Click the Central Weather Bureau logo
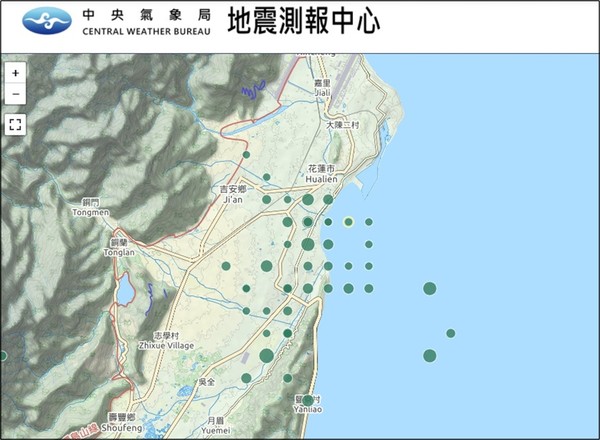The height and width of the screenshot is (440, 600). 47,21
